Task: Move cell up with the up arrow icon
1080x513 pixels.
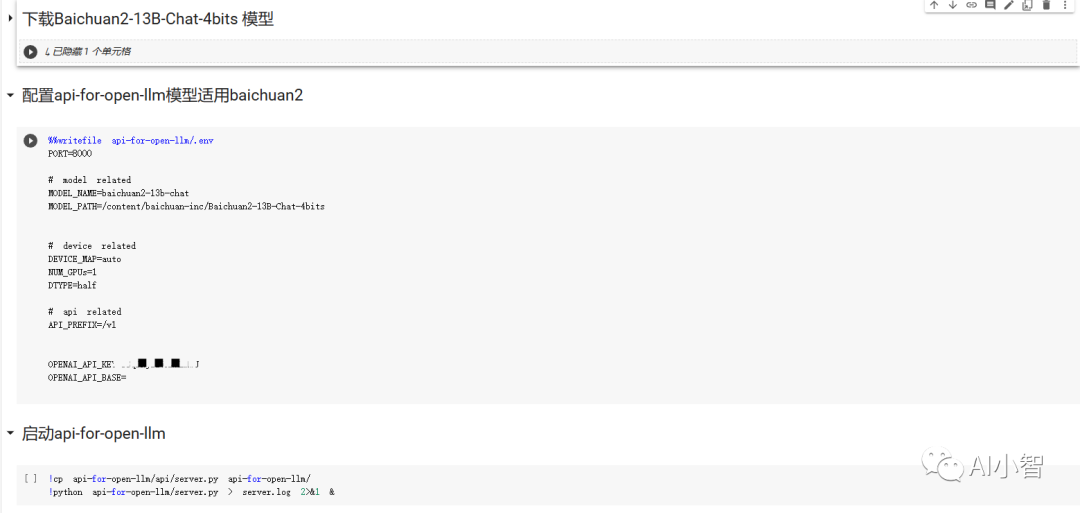Action: [x=934, y=5]
